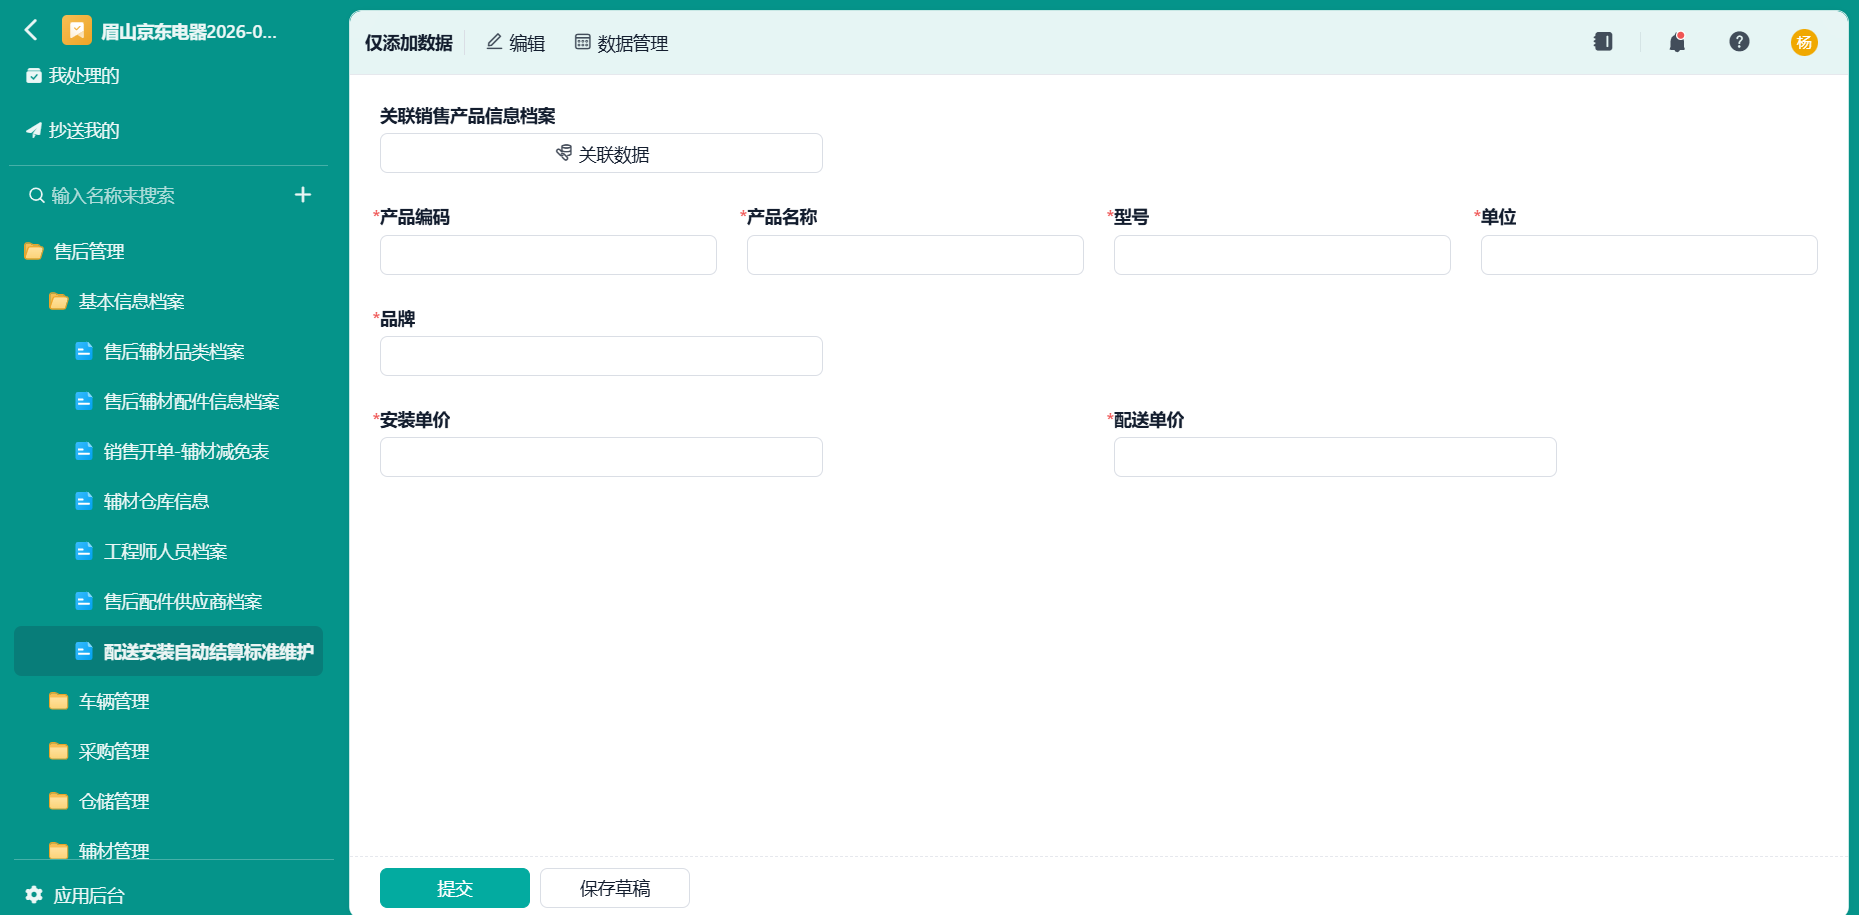Open 抄送我的 in the sidebar

click(x=84, y=131)
